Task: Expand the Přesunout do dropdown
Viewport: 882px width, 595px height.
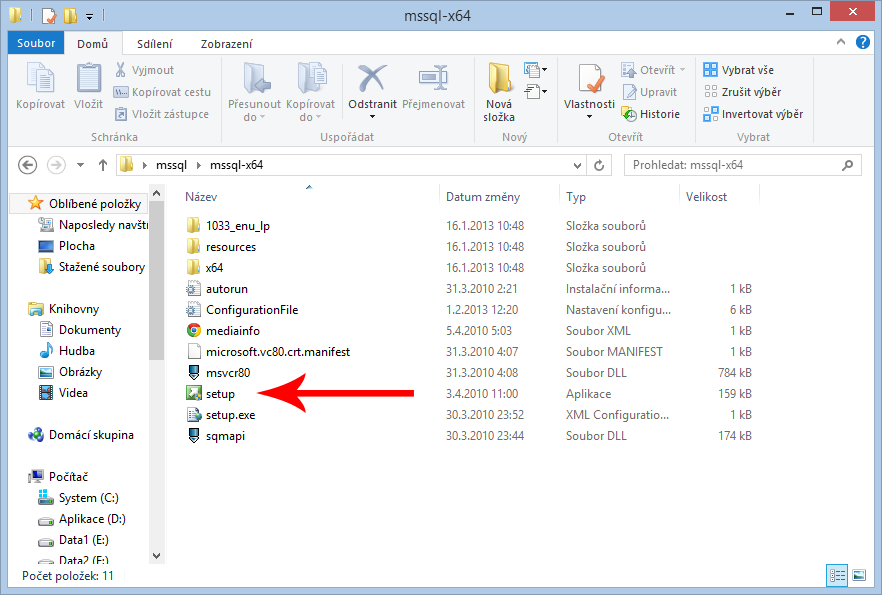Action: [x=254, y=117]
